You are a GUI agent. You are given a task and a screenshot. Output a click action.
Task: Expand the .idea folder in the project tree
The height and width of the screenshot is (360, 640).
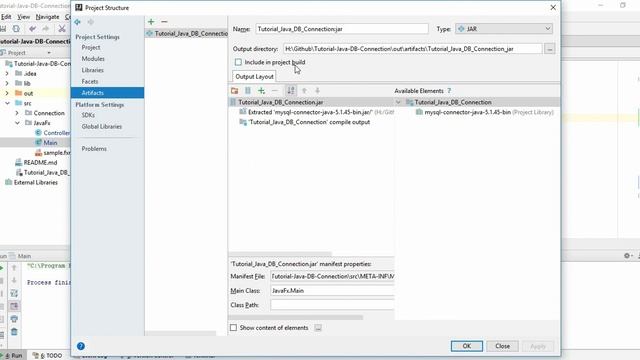[x=7, y=73]
